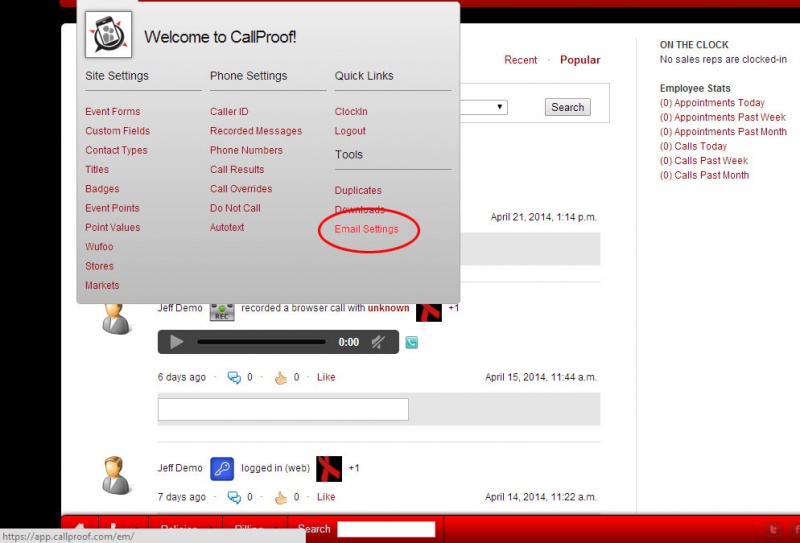Open Caller ID under Phone Settings
This screenshot has width=800, height=543.
[x=229, y=111]
